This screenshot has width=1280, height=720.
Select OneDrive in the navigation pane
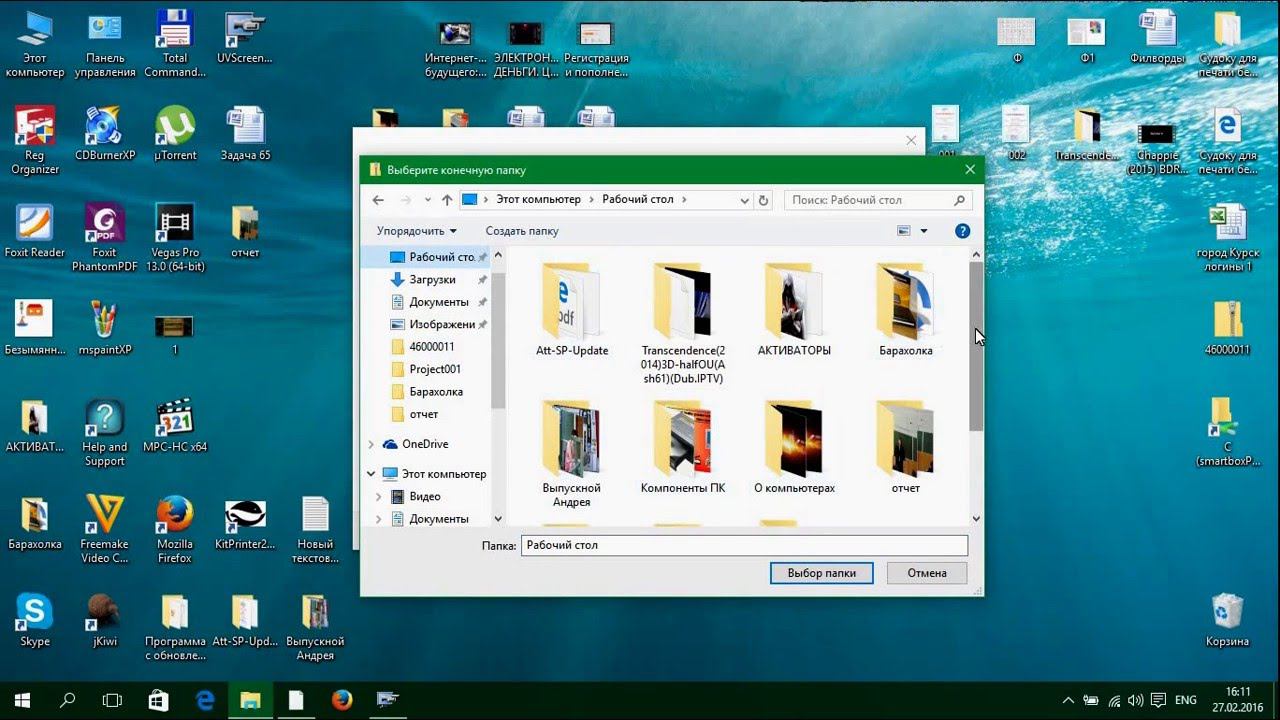coord(425,444)
